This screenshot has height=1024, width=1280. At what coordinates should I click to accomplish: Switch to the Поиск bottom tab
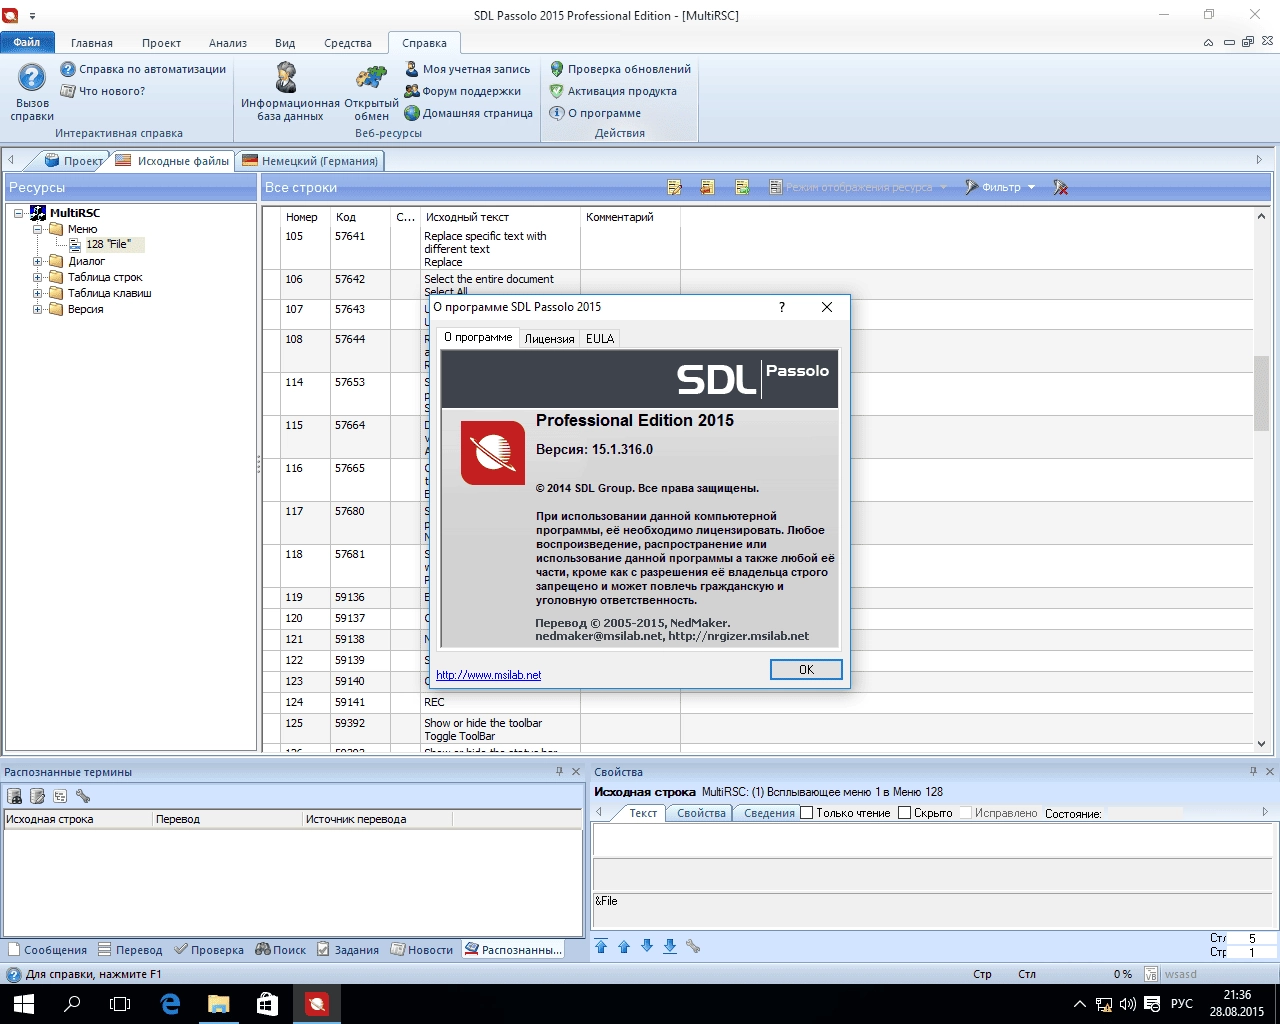point(281,949)
